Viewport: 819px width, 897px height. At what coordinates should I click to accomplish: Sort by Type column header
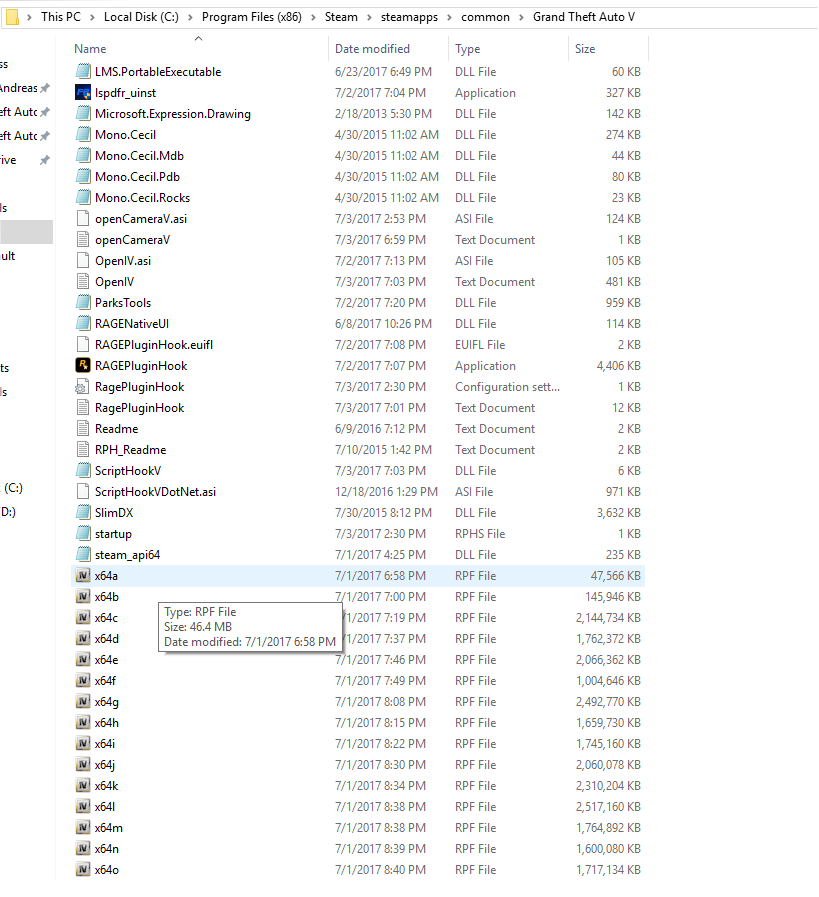(467, 49)
